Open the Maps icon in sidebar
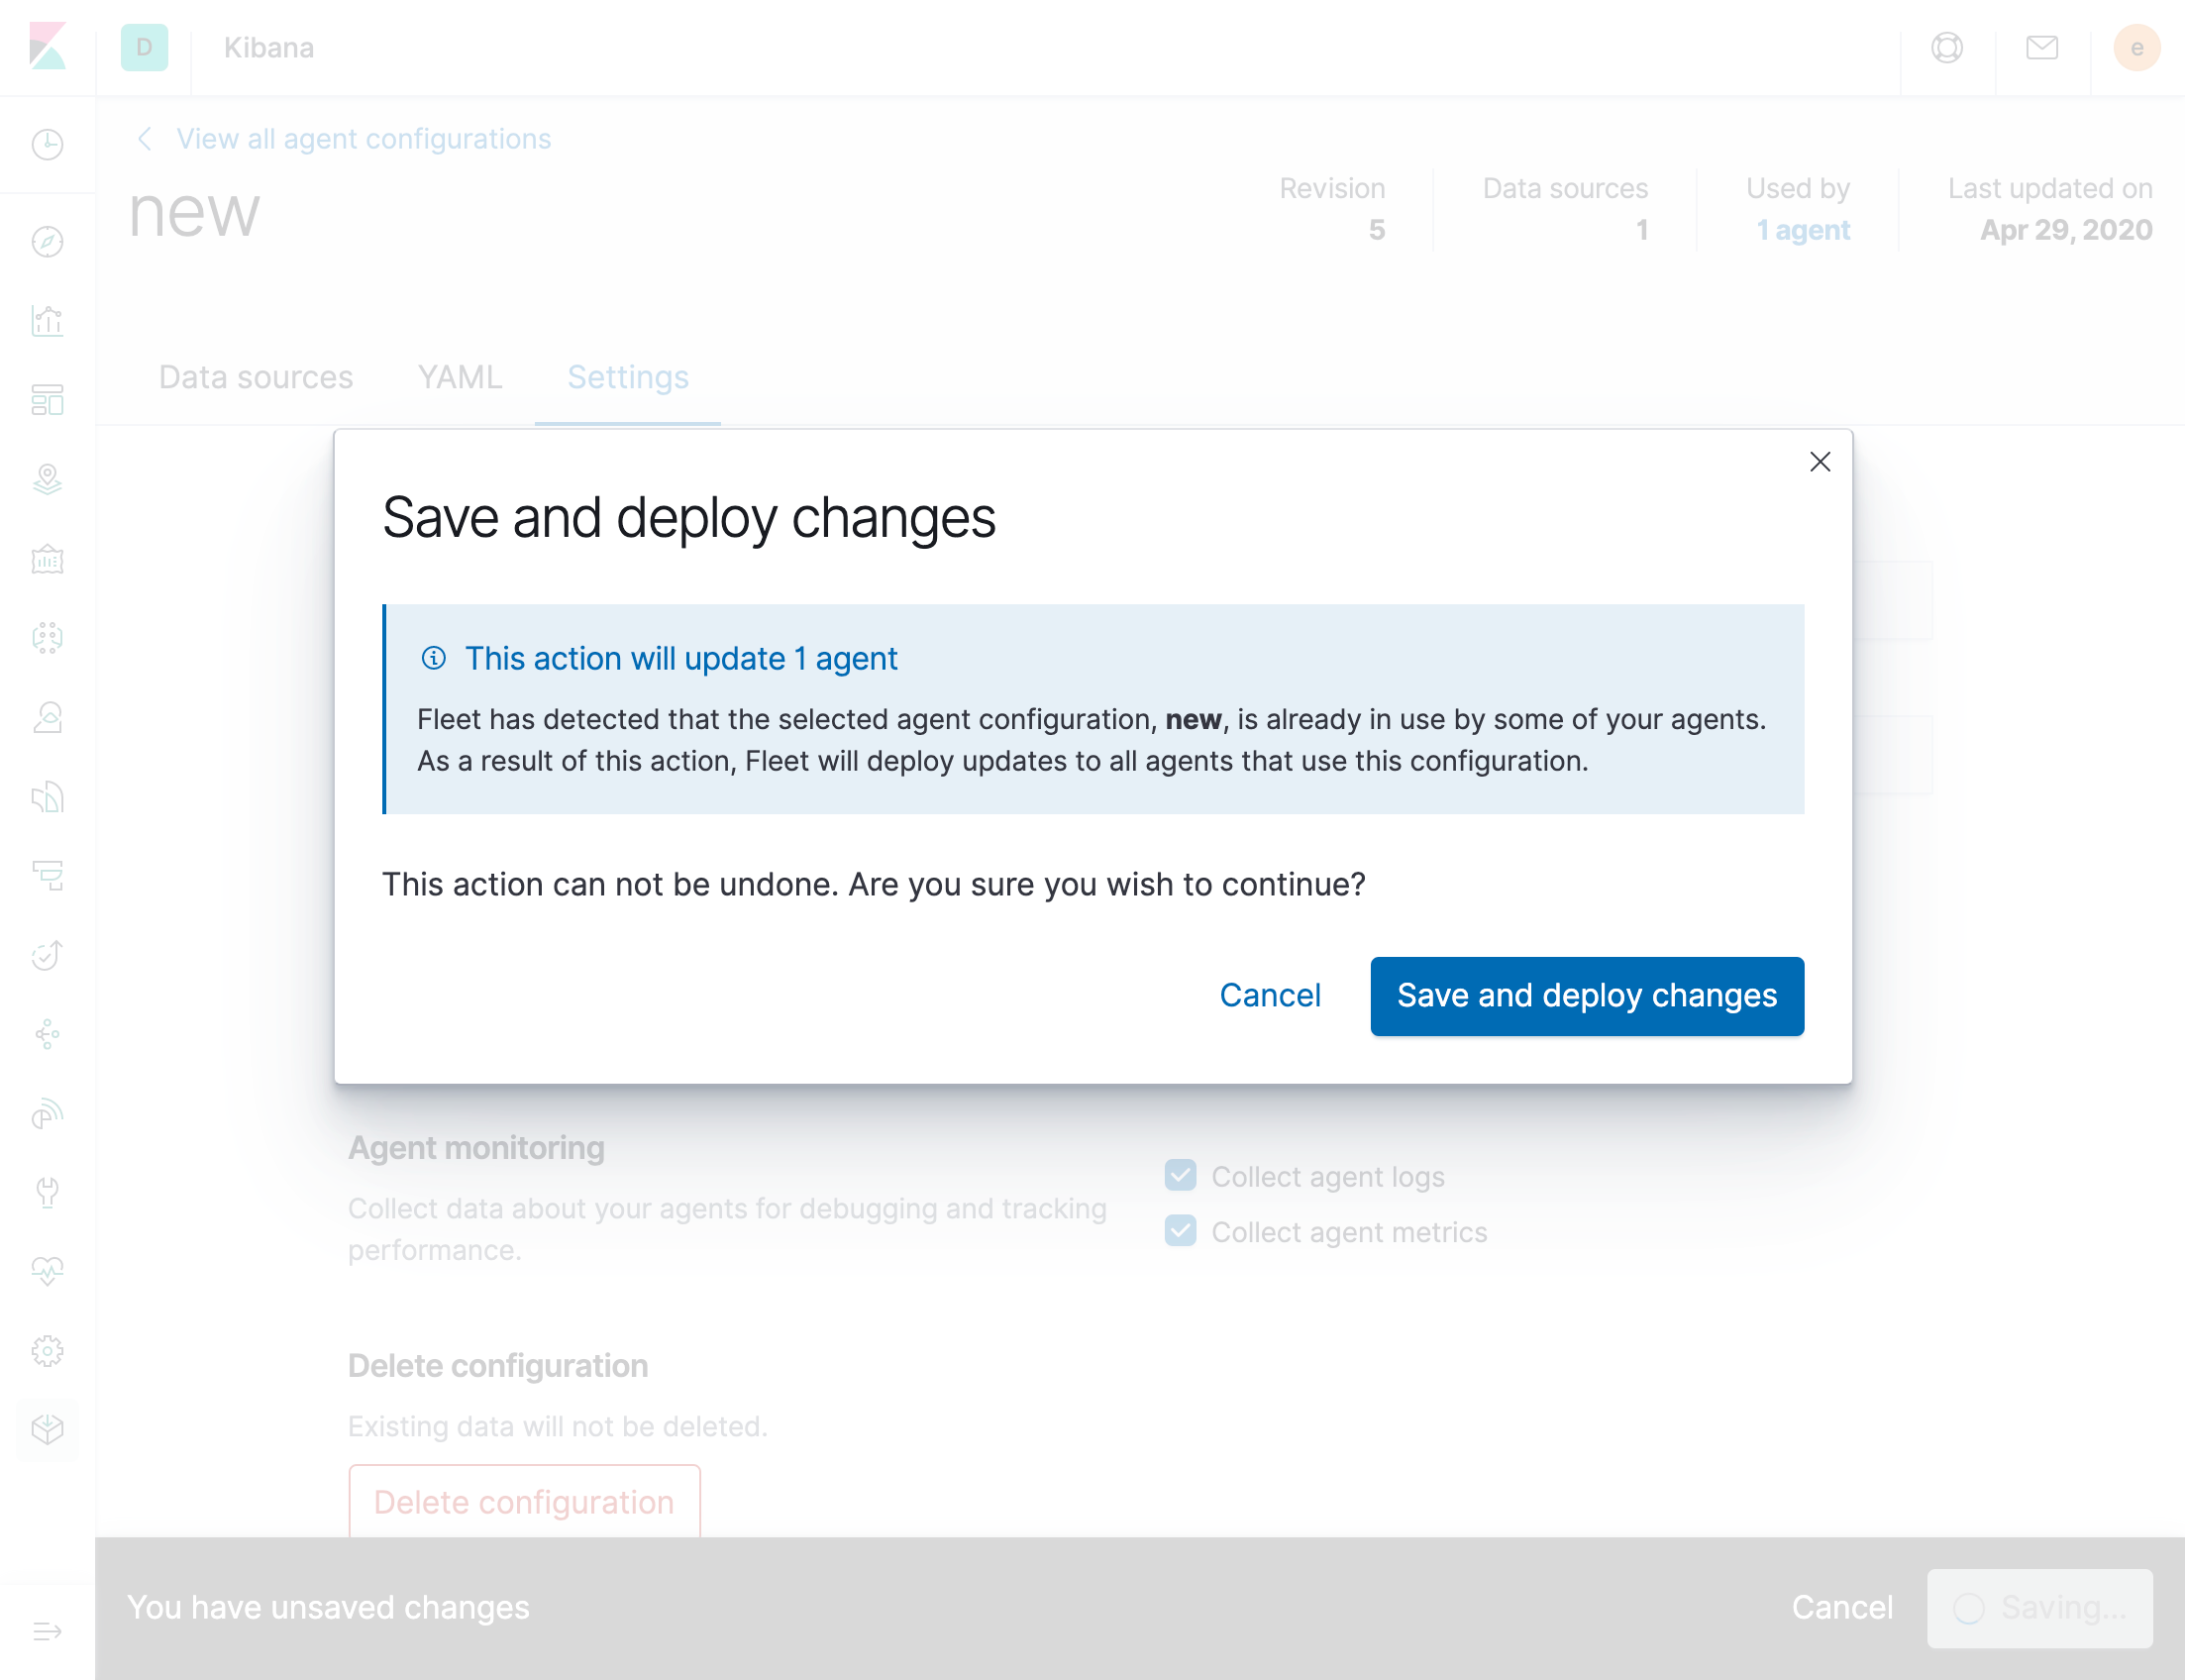Screen dimensions: 2185x1680 [47, 480]
